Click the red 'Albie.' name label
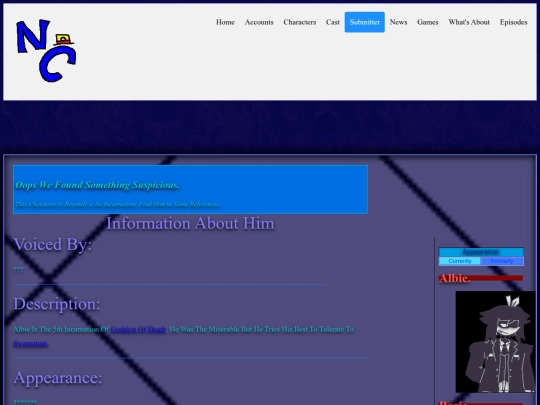 [x=455, y=278]
